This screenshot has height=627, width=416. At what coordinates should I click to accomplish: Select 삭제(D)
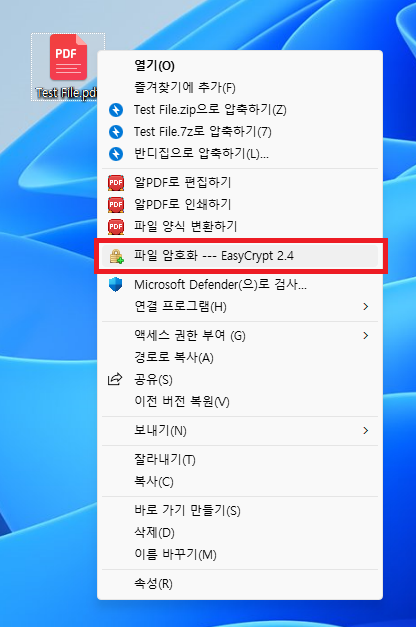(x=240, y=533)
